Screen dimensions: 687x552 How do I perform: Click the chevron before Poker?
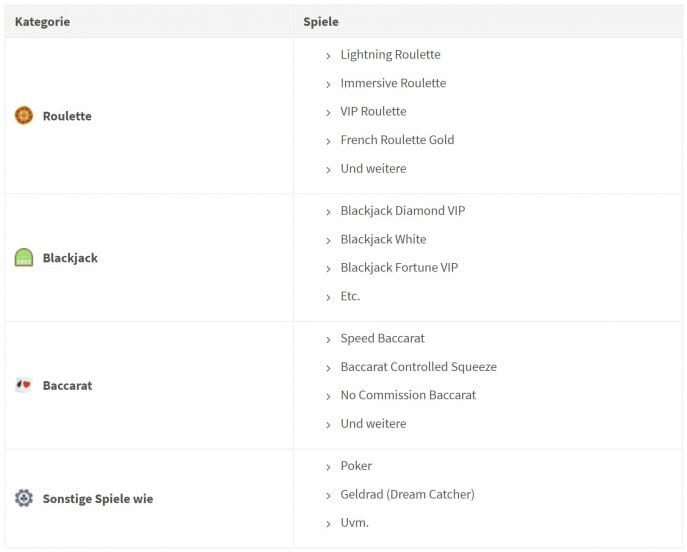pyautogui.click(x=328, y=467)
